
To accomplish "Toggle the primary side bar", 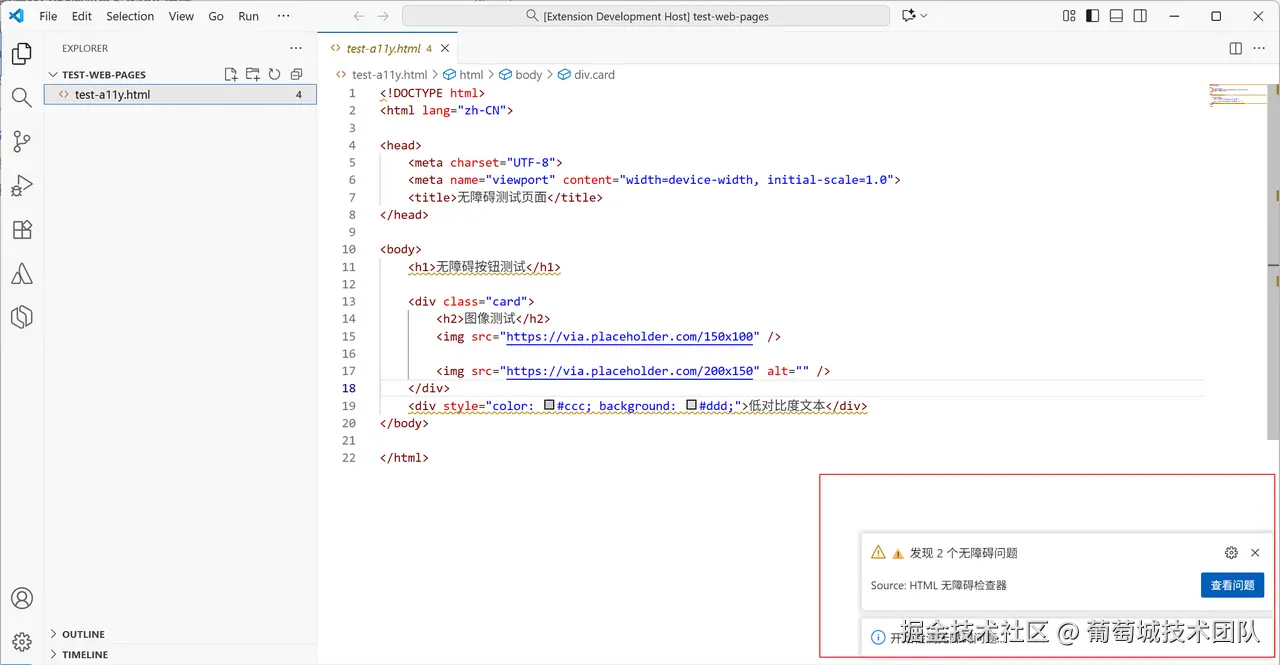I will pos(1093,16).
